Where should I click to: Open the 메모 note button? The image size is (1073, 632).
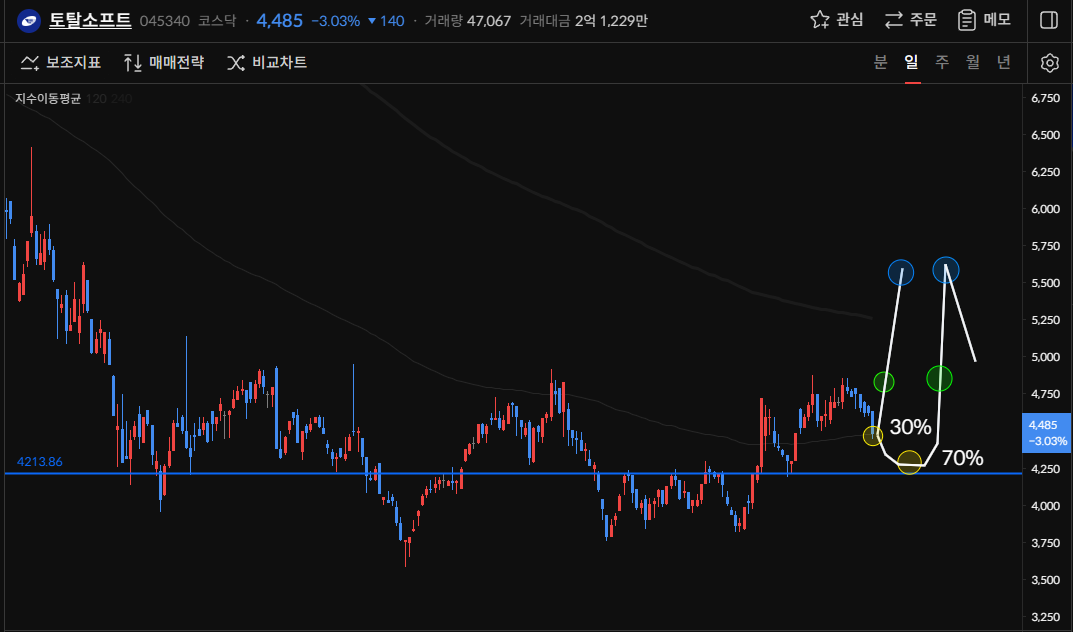pyautogui.click(x=984, y=20)
